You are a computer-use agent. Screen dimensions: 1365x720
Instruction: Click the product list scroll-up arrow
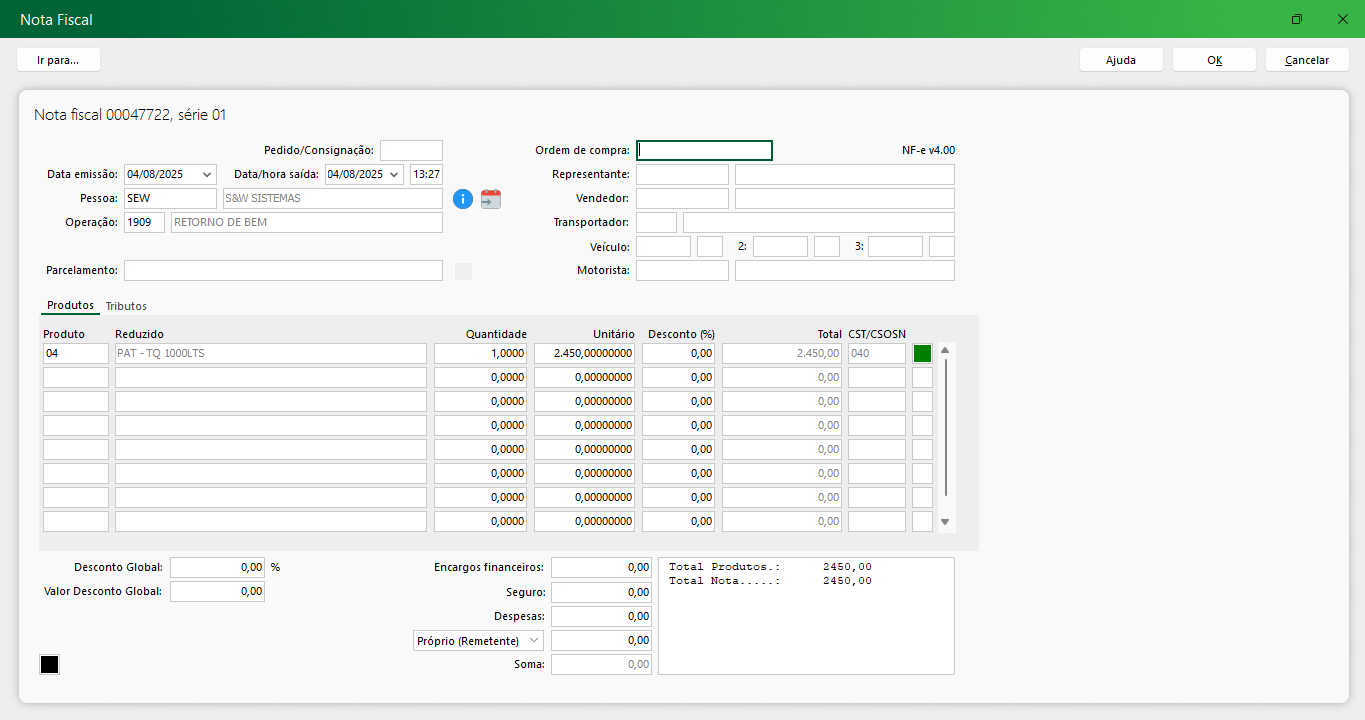tap(945, 350)
